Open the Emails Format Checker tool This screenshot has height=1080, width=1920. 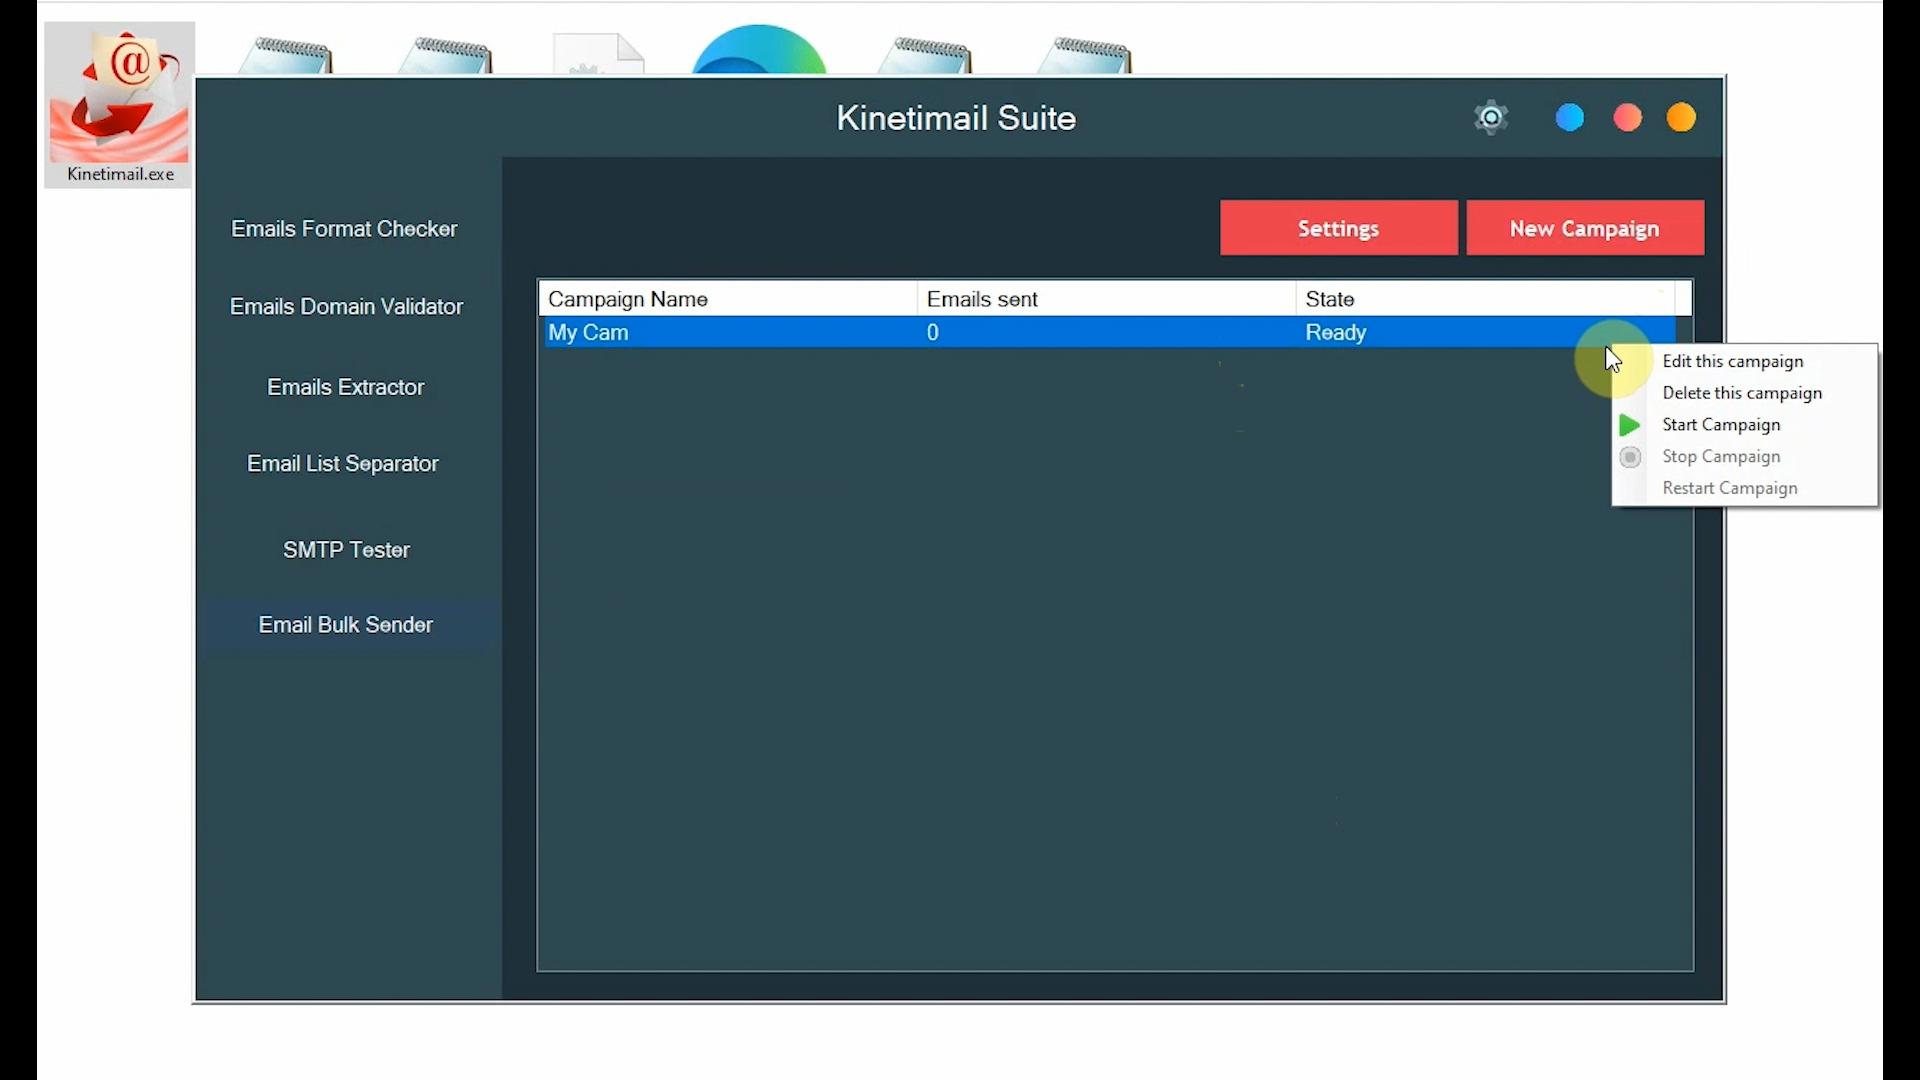[344, 228]
